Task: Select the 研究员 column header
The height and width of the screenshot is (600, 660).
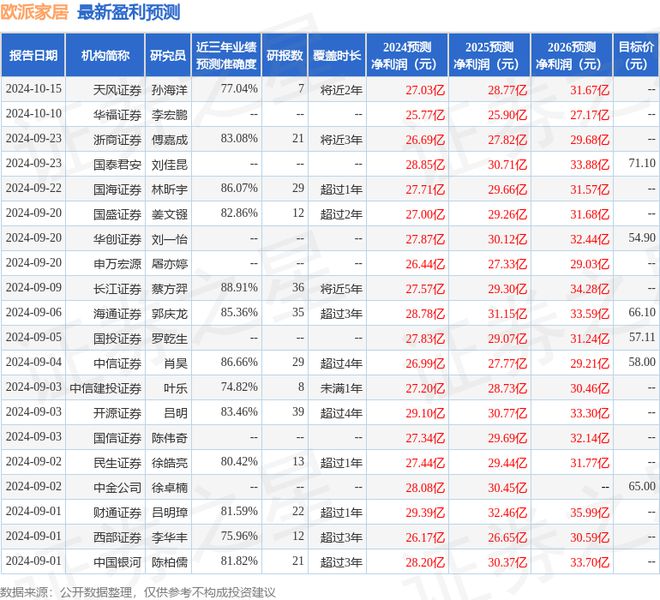Action: [x=168, y=55]
